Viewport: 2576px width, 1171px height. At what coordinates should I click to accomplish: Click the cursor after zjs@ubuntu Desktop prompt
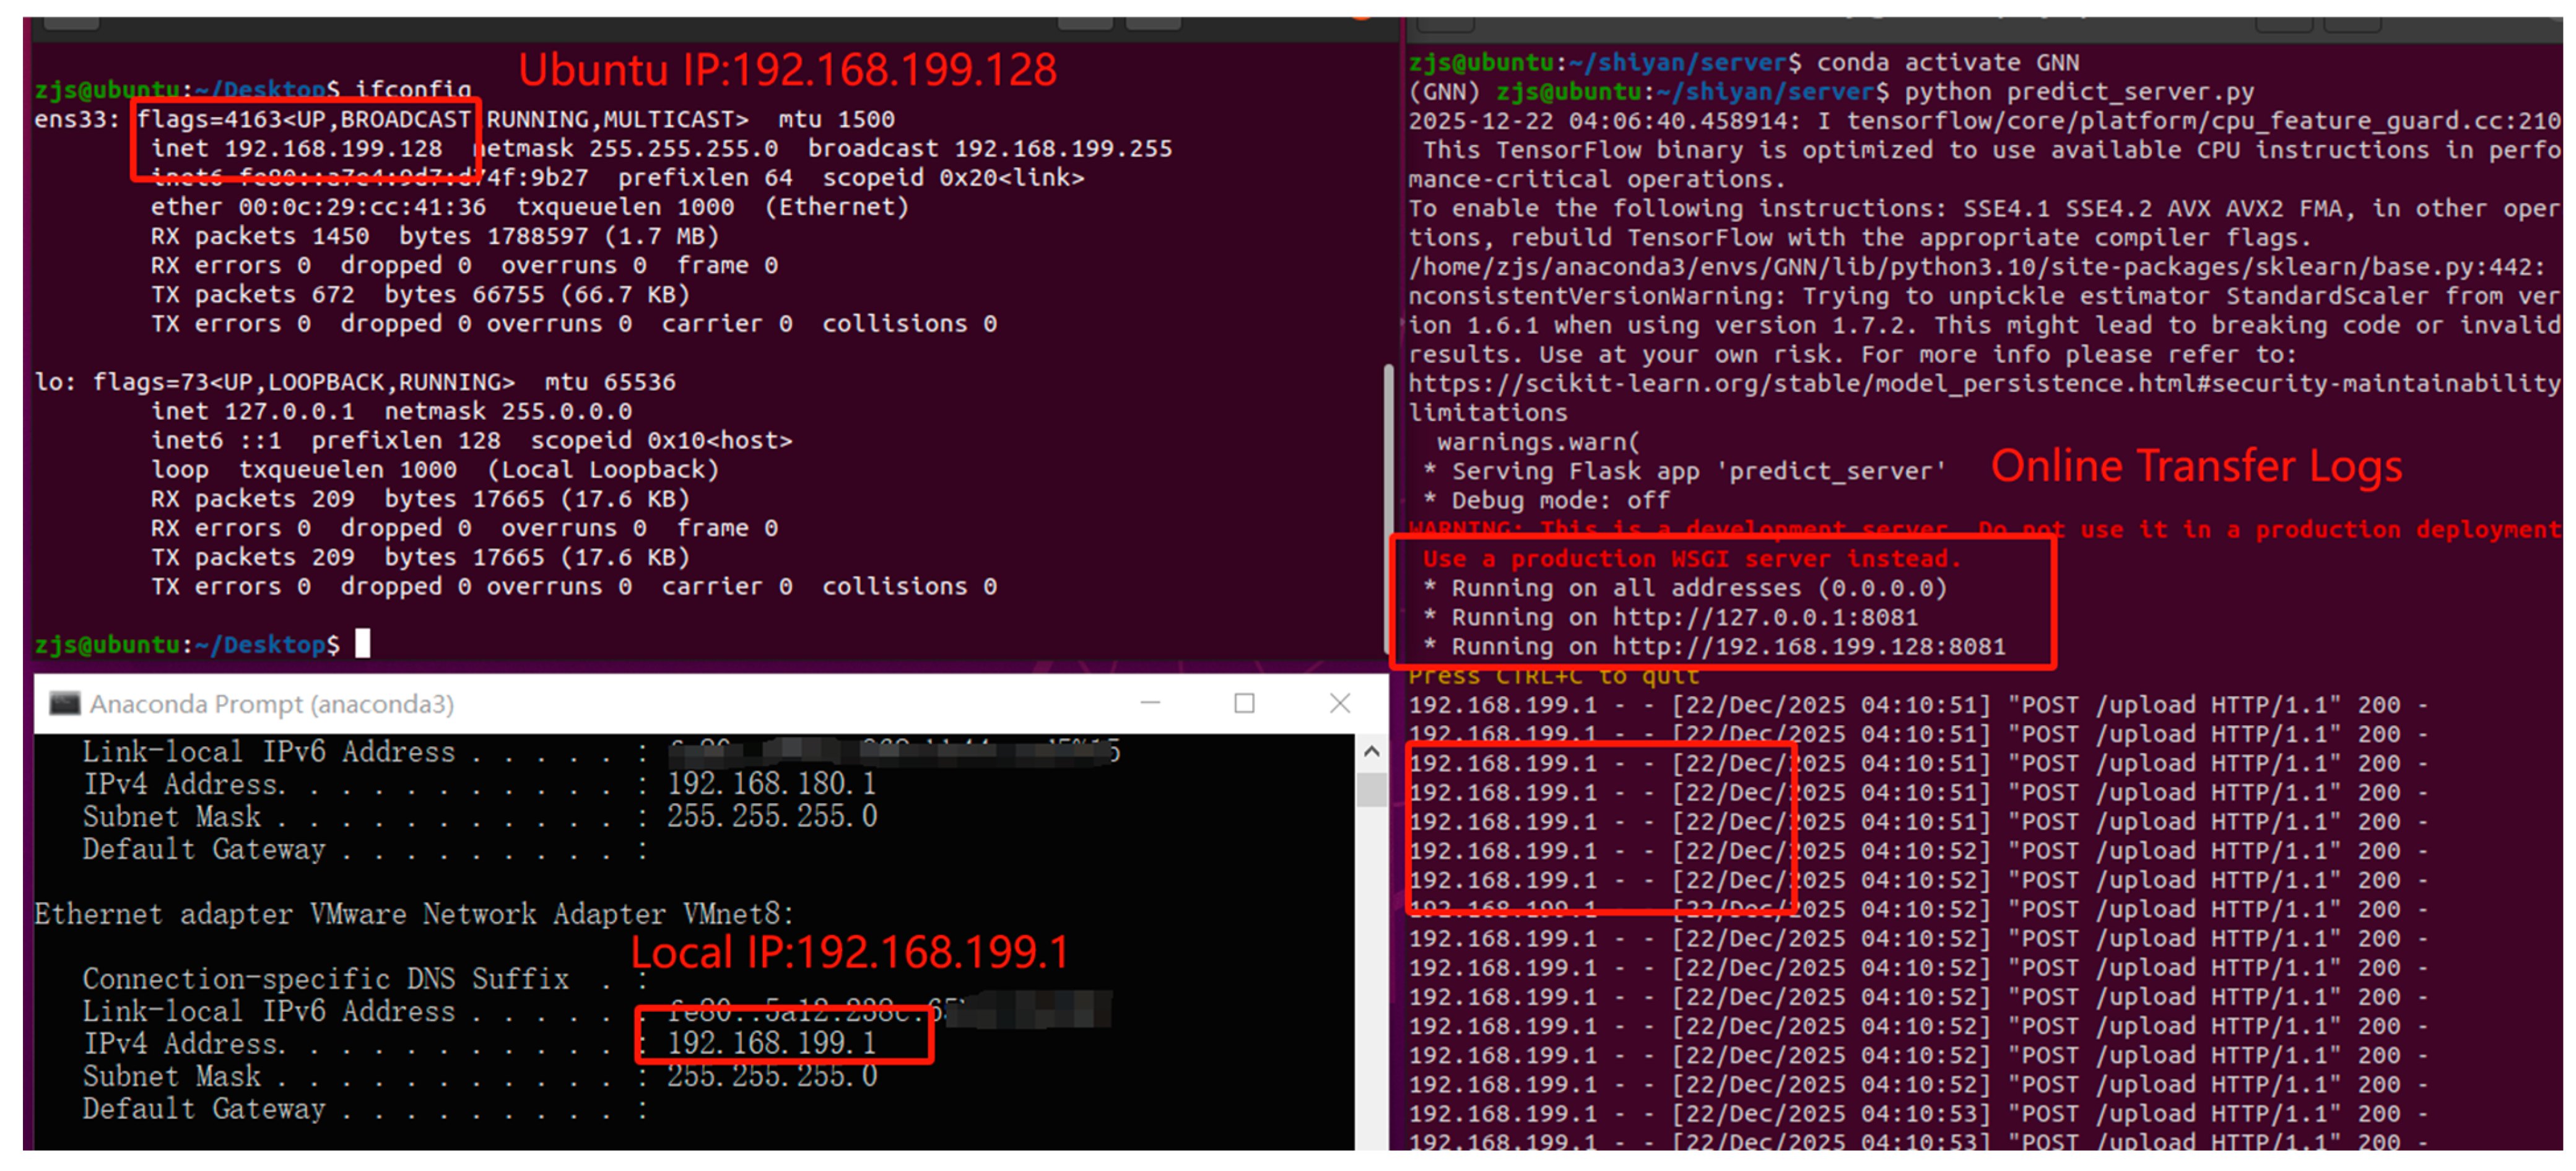click(x=363, y=644)
